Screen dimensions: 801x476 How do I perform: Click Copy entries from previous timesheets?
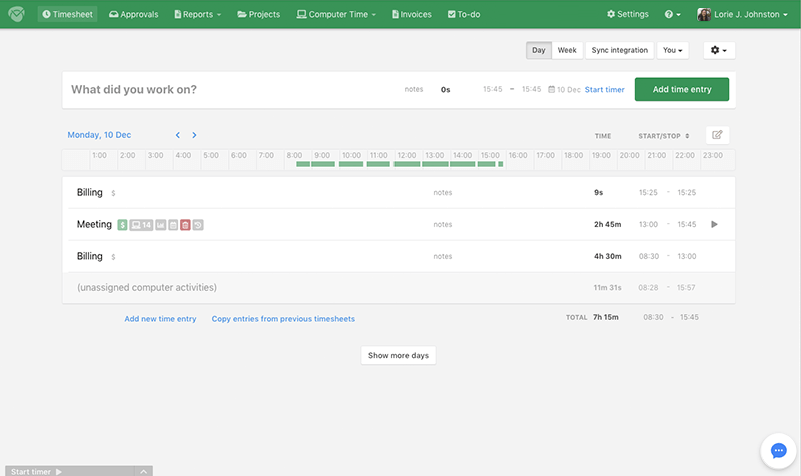coord(283,319)
